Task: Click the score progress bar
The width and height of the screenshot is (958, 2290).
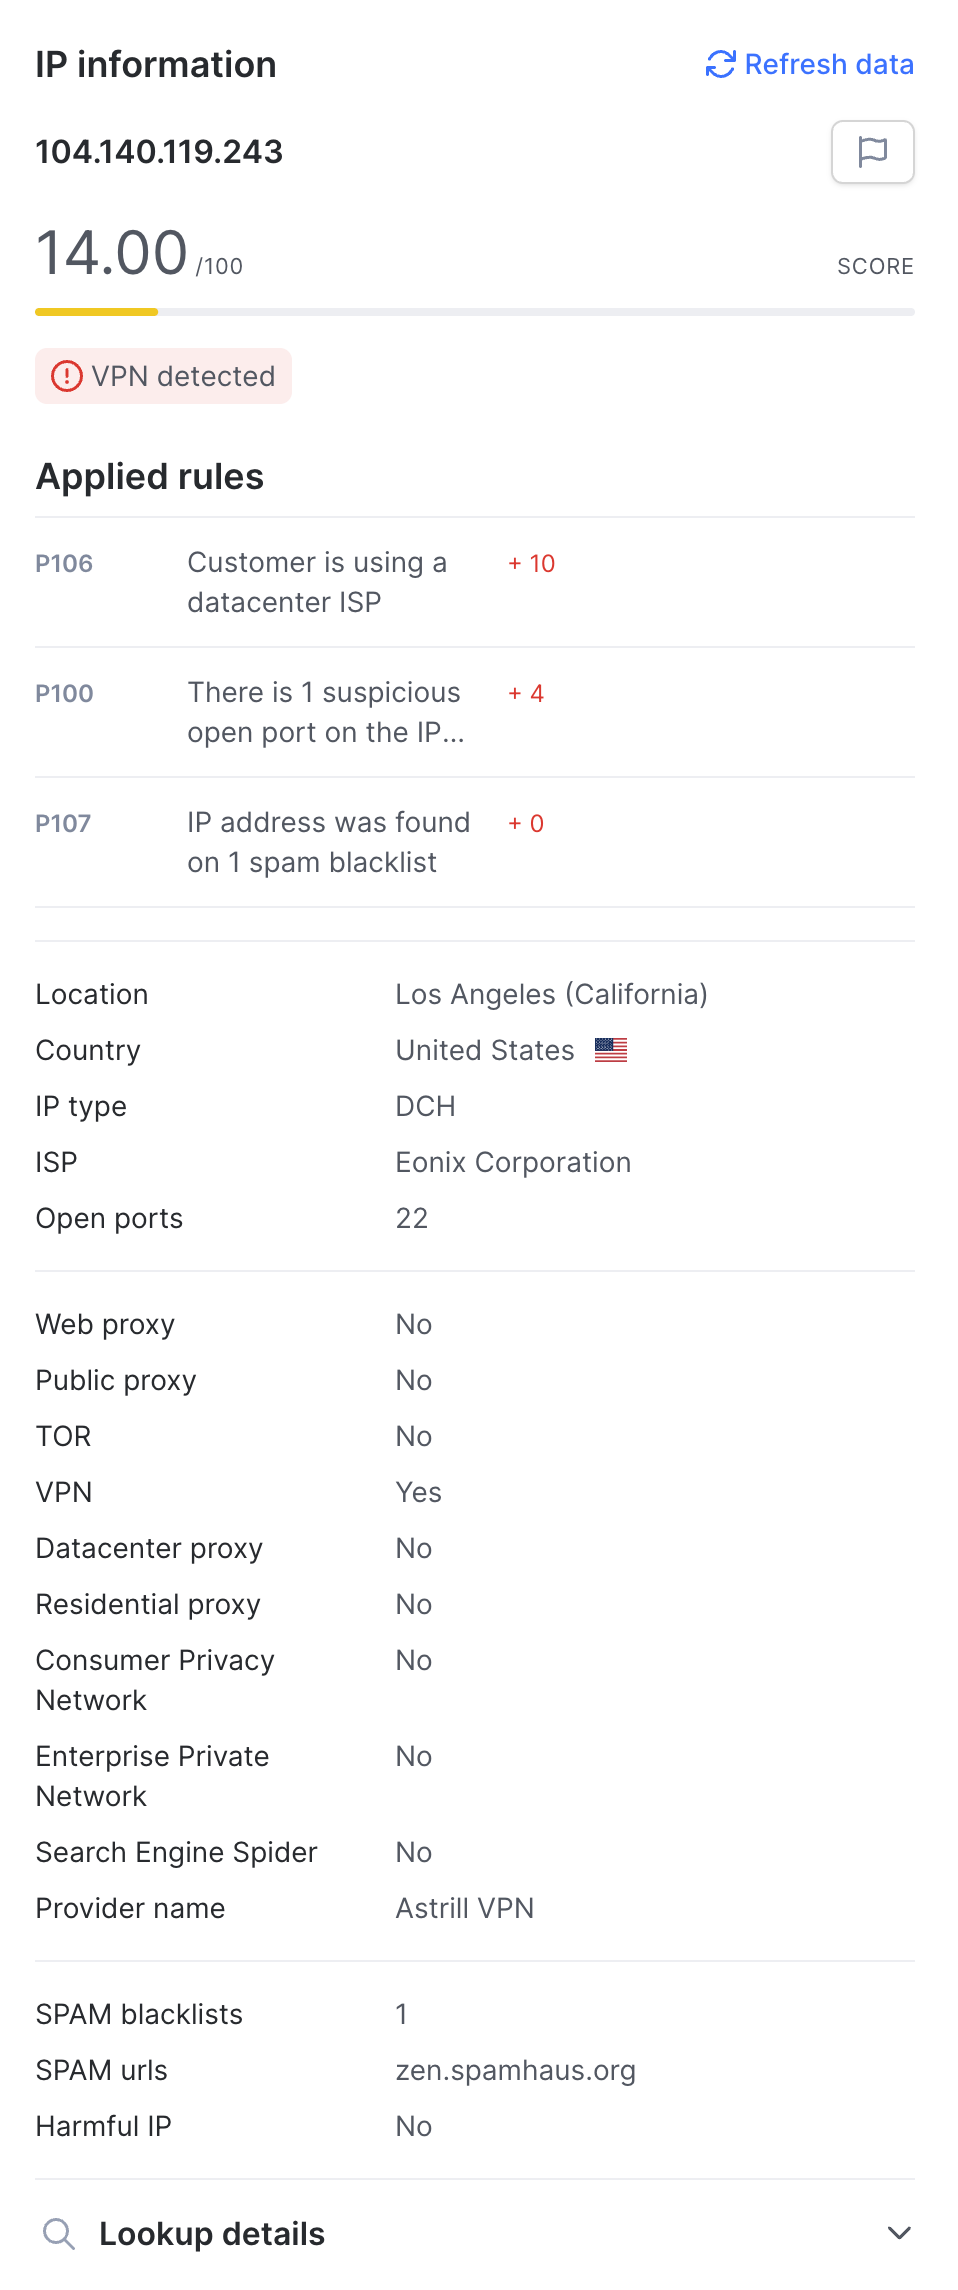Action: (x=474, y=312)
